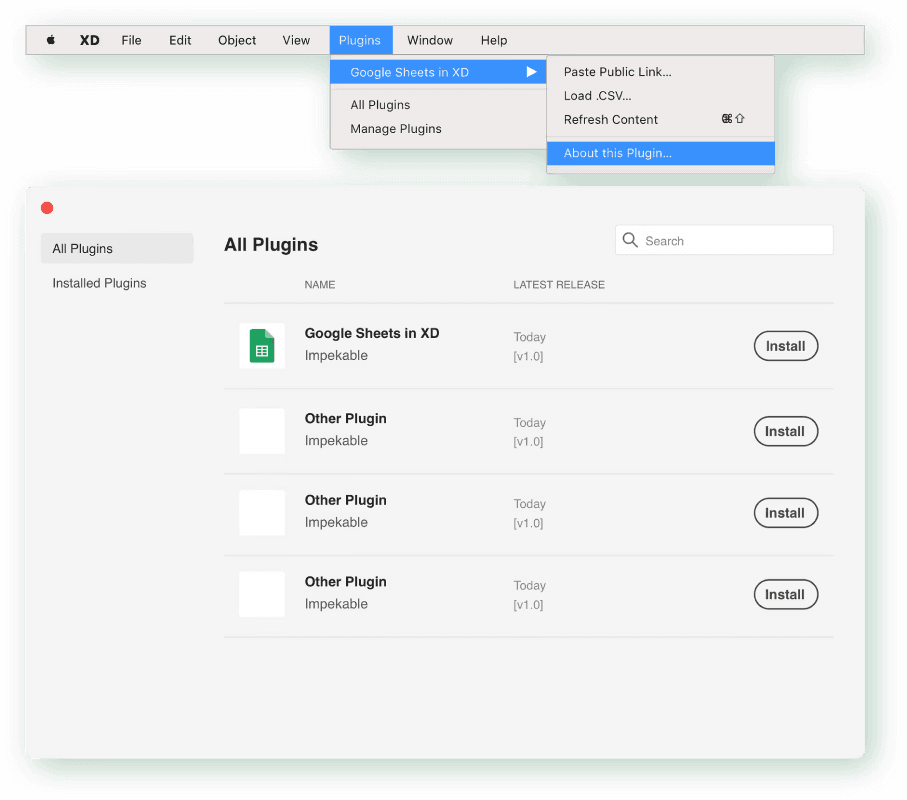Close the plugin manager with red button
Image resolution: width=907 pixels, height=800 pixels.
coord(47,208)
